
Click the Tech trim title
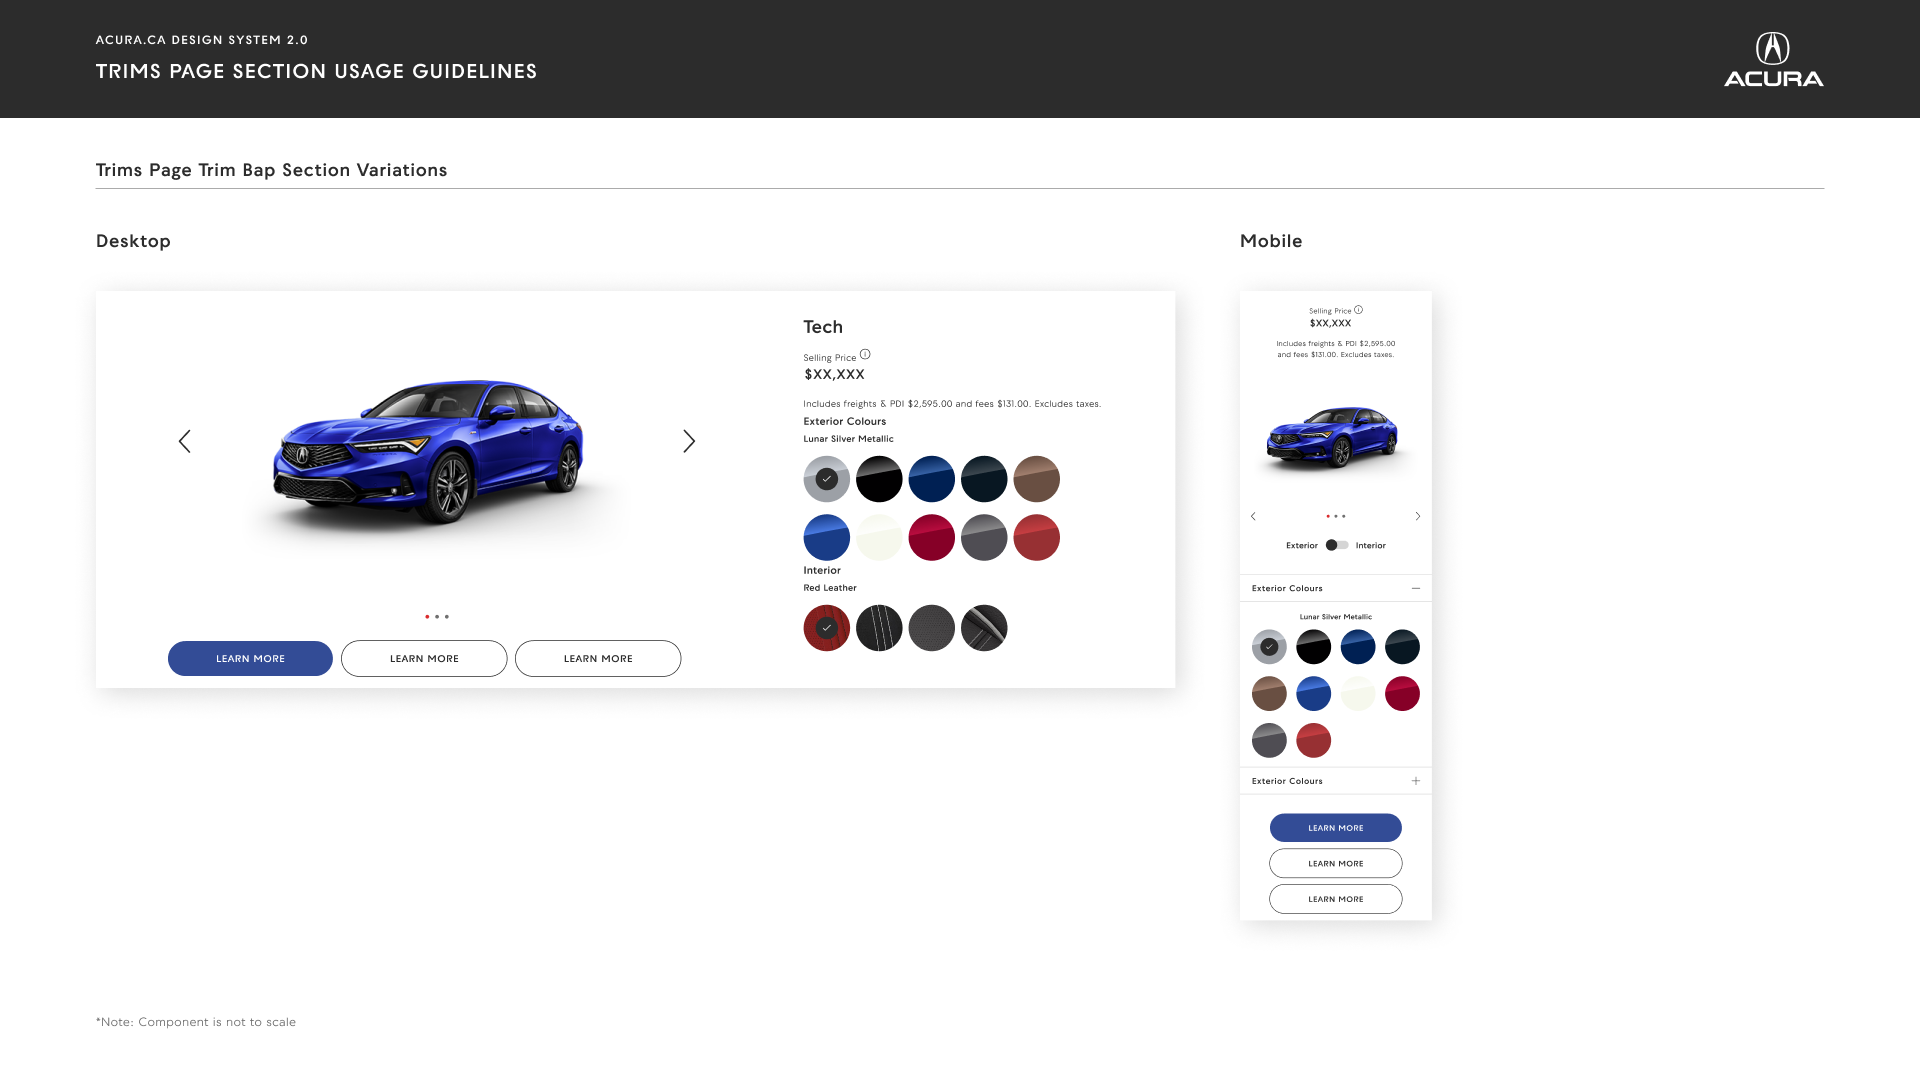823,327
